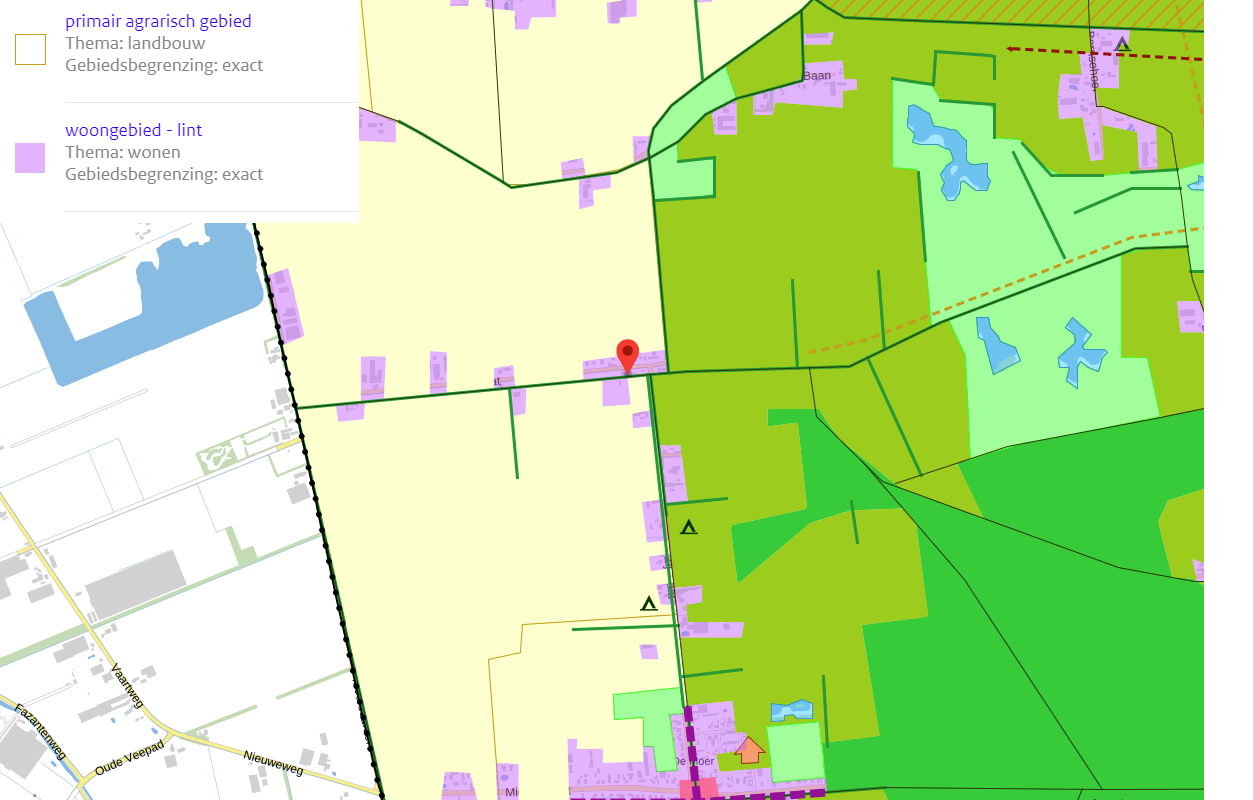
Task: Click the purple woongebied - lint swatch
Action: pyautogui.click(x=30, y=158)
